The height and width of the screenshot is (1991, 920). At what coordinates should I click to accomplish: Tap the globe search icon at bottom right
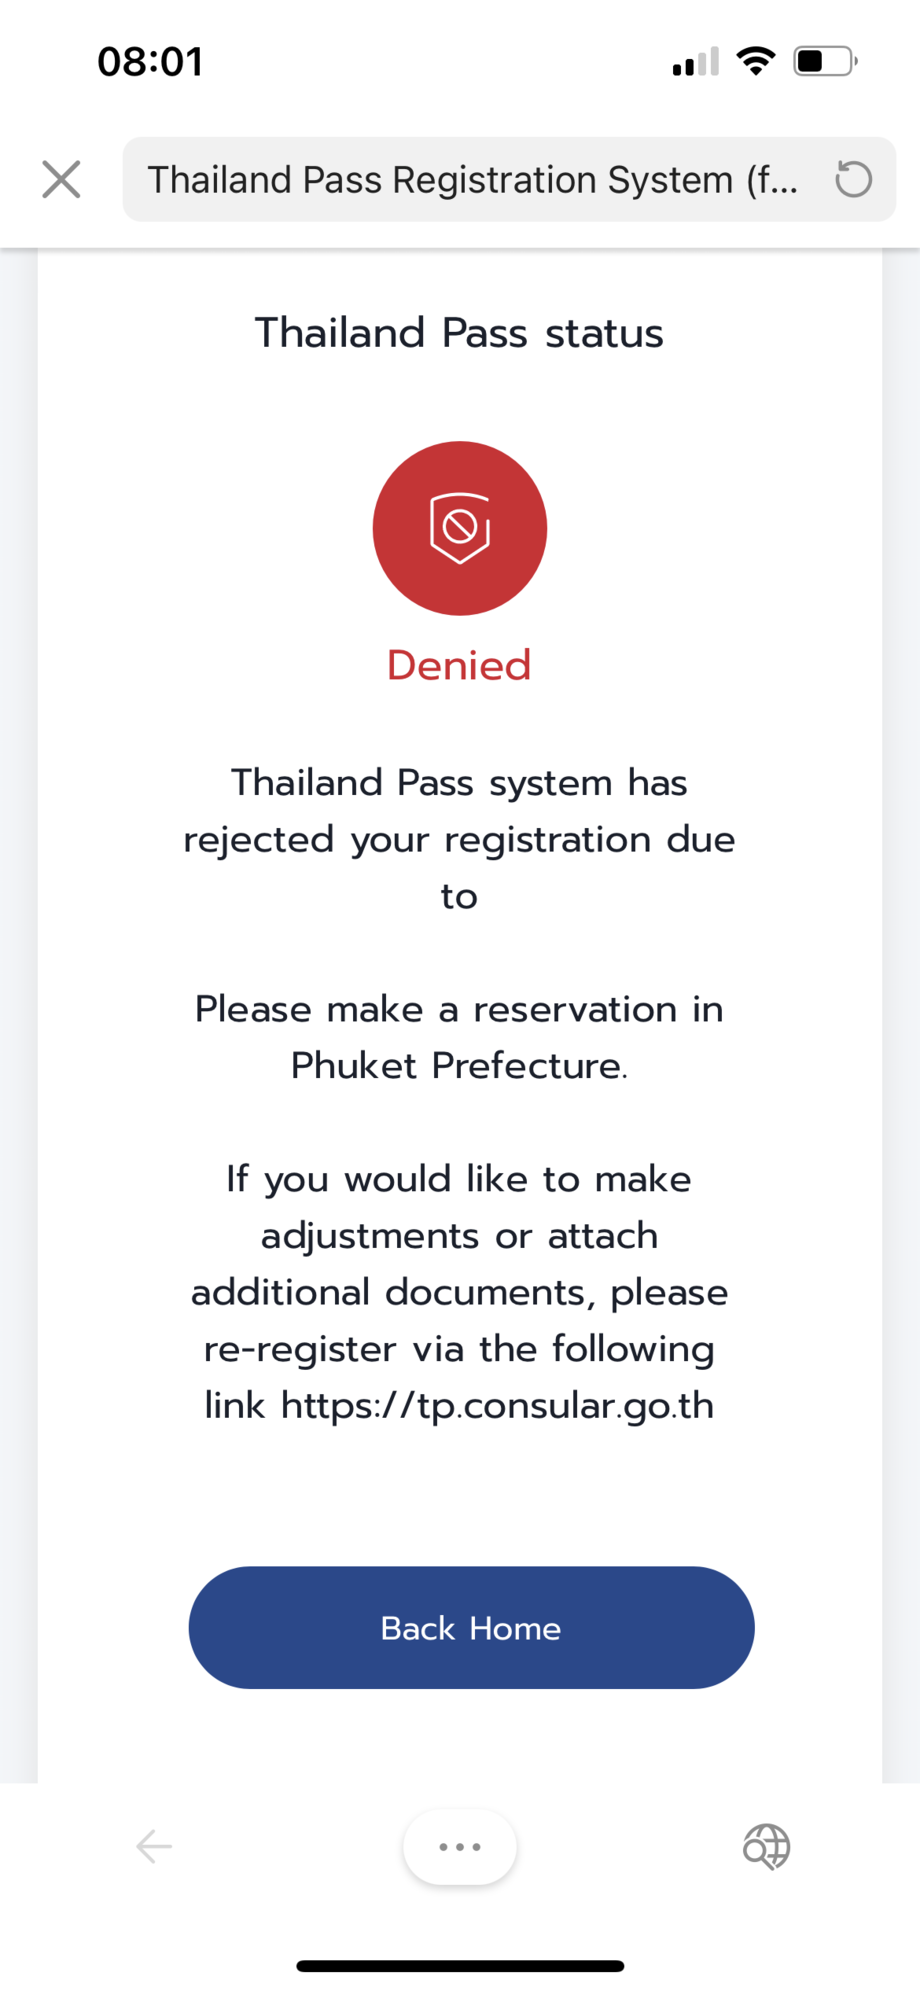(766, 1846)
